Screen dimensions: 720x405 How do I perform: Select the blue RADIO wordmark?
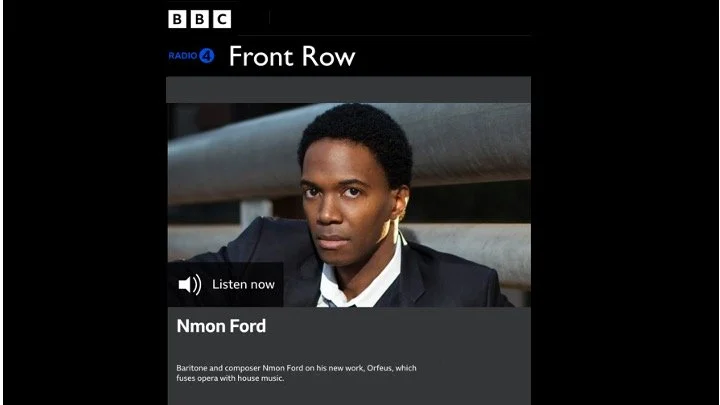click(x=183, y=56)
